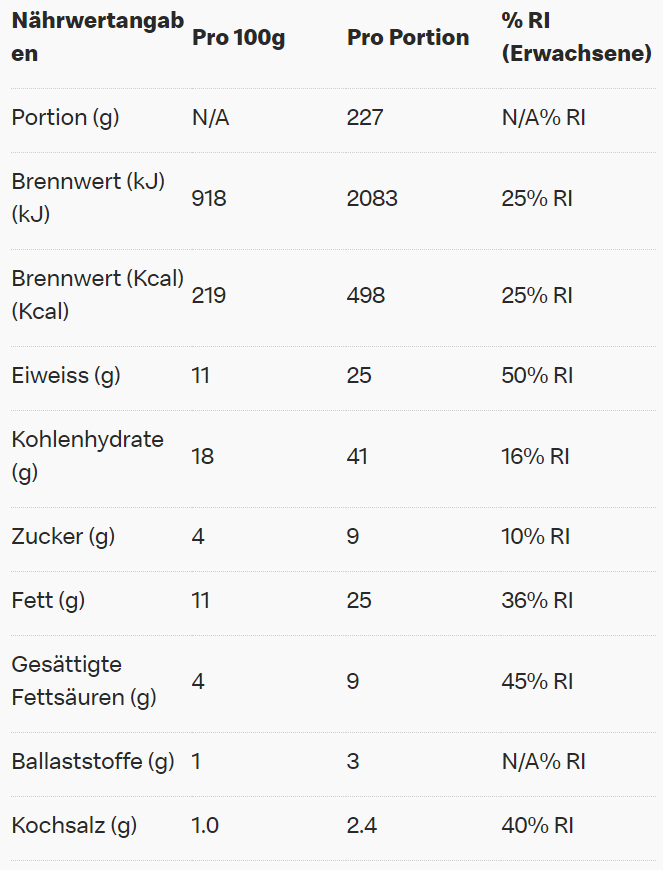Select the 'Ballaststoffe (g)' row label

pyautogui.click(x=93, y=762)
